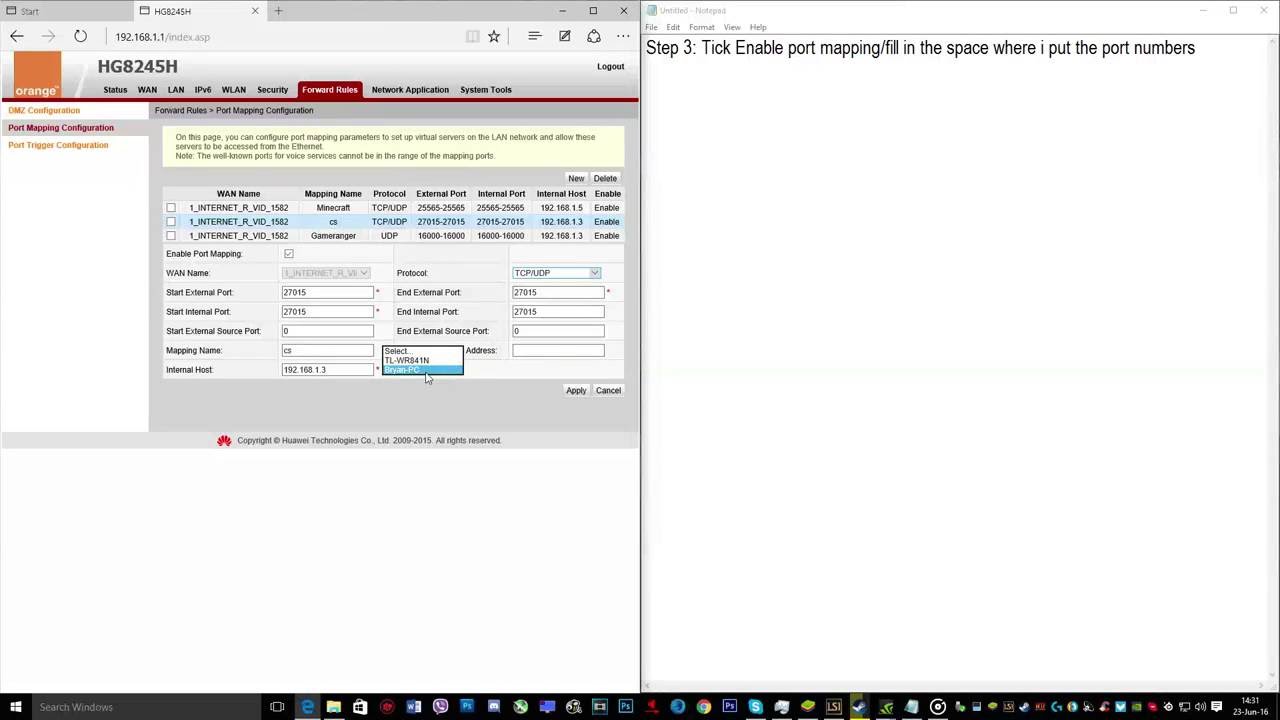This screenshot has height=720, width=1280.
Task: Open a new Edge tab with plus
Action: coord(278,11)
